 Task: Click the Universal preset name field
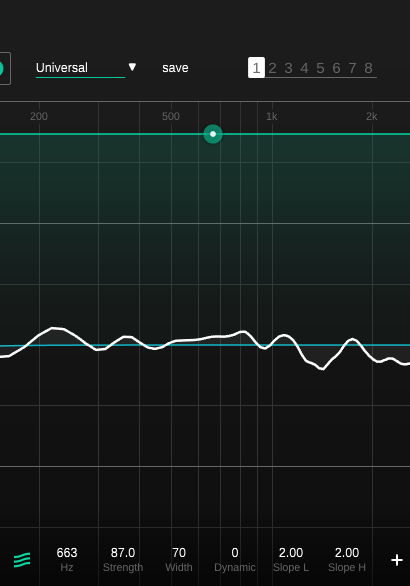tap(80, 68)
